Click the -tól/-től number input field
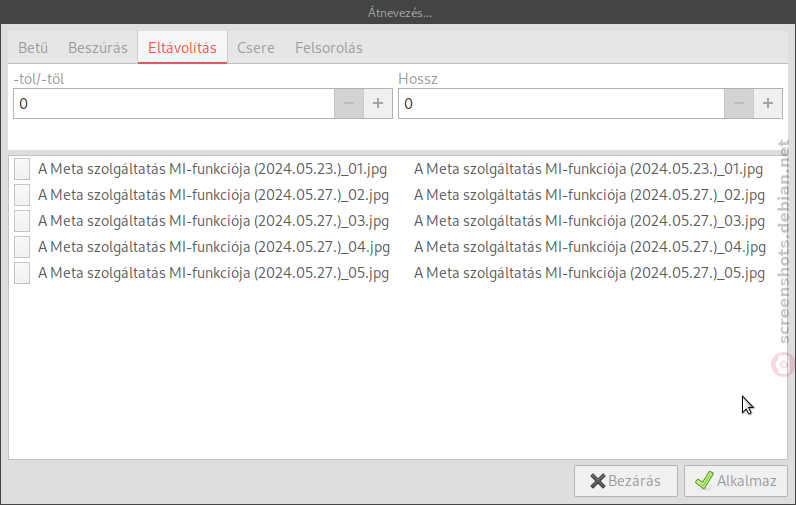The width and height of the screenshot is (796, 505). (x=174, y=104)
